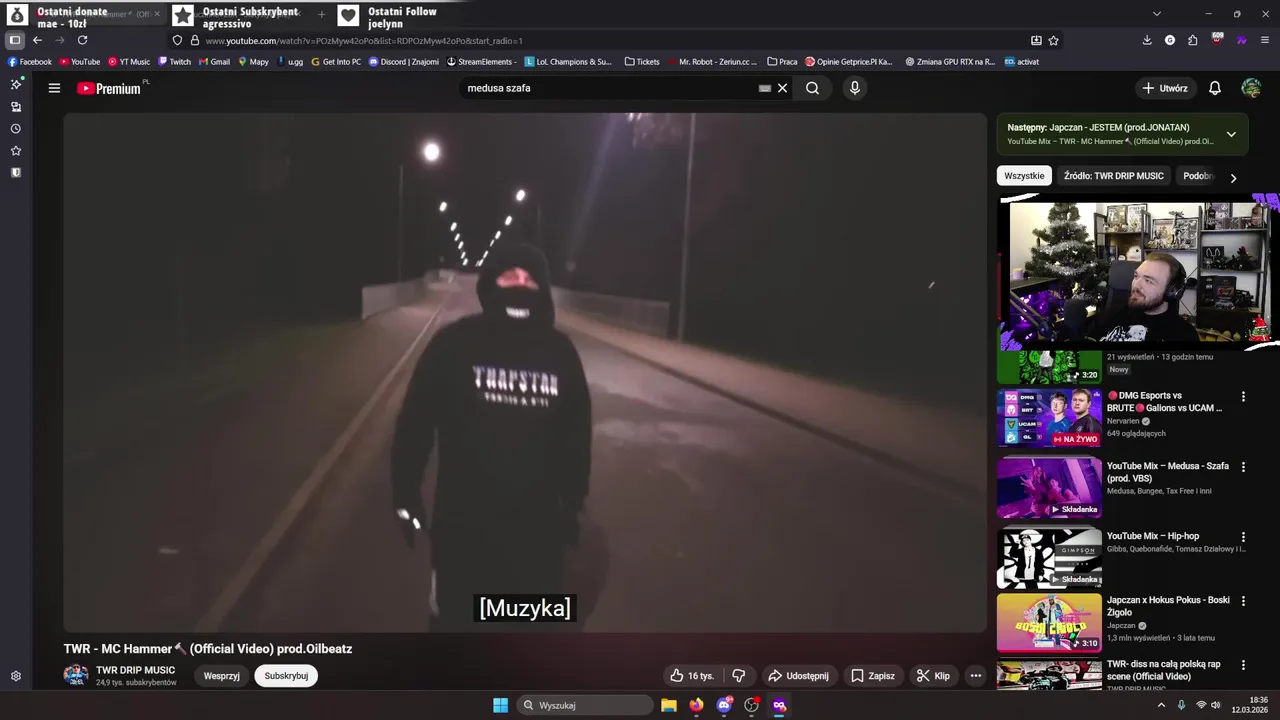Open the Facebook bookmark
This screenshot has height=720, width=1280.
[x=30, y=62]
